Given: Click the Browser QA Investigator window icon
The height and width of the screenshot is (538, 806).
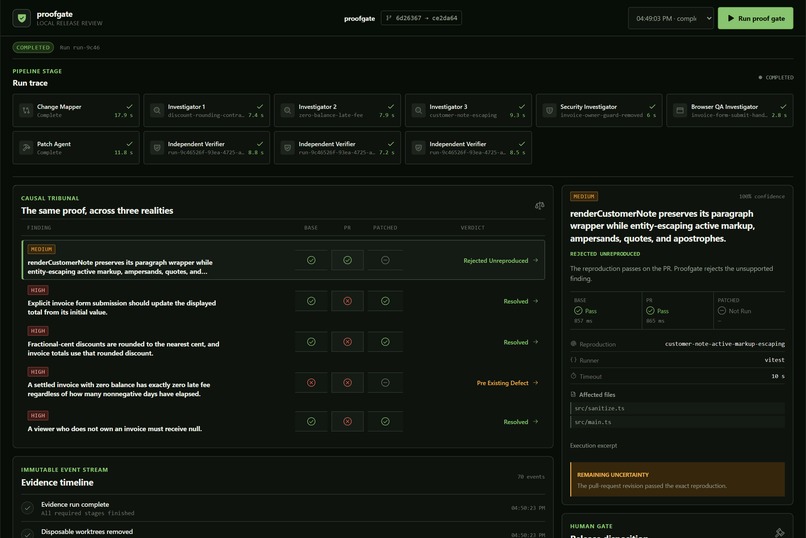Looking at the screenshot, I should point(680,110).
